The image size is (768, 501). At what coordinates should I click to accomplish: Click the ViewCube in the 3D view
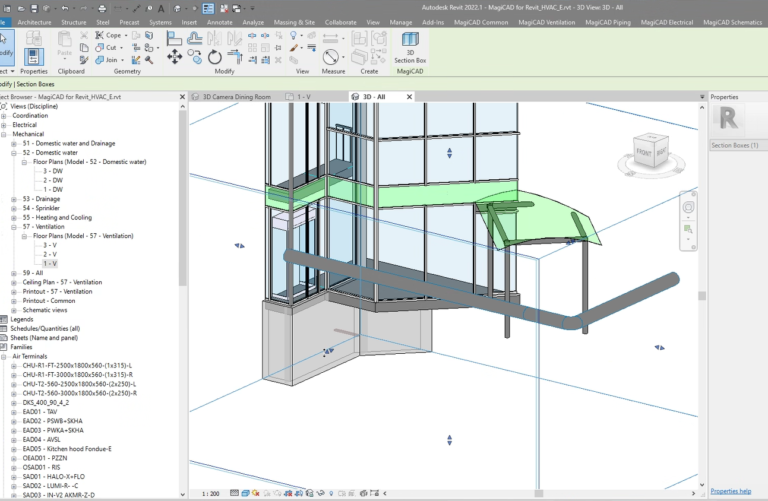pyautogui.click(x=650, y=151)
